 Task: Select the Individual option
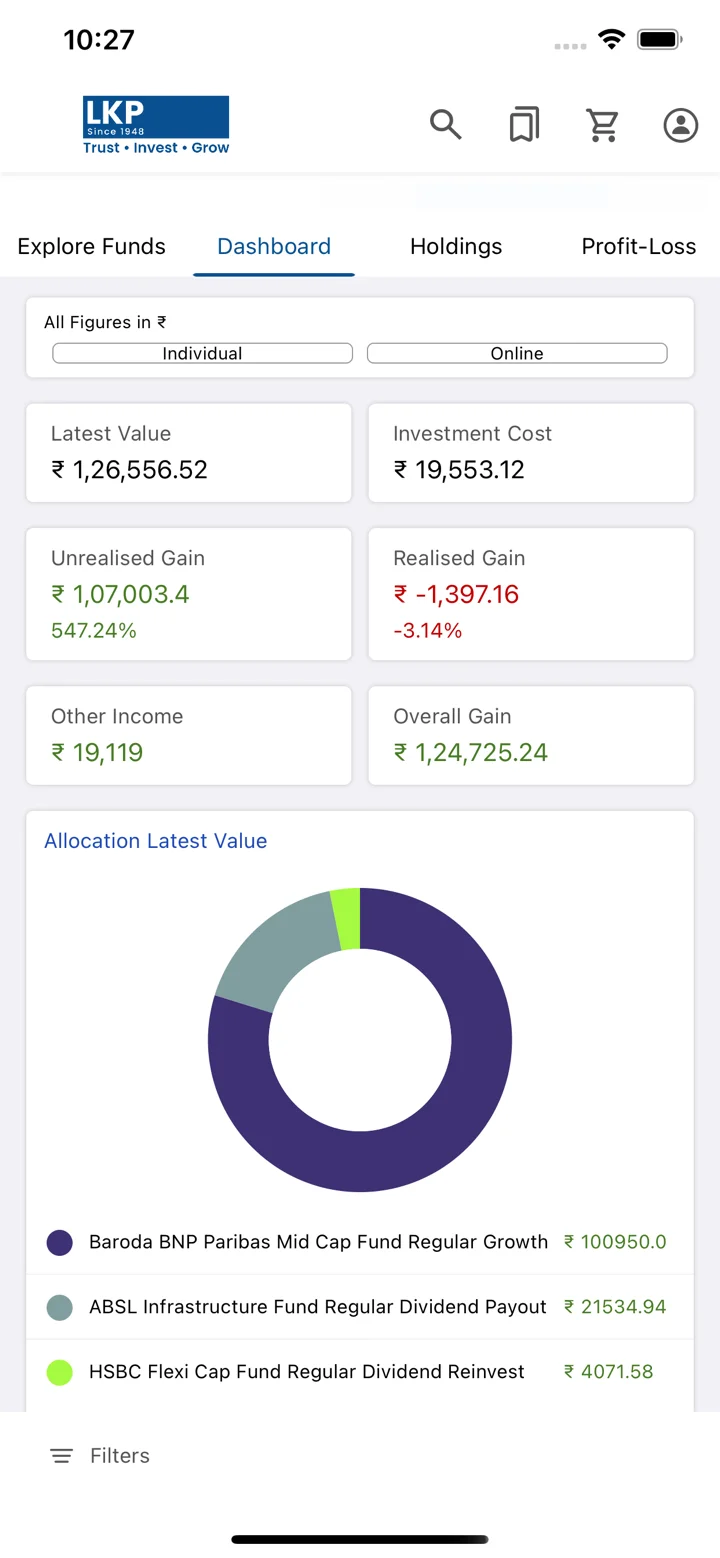coord(202,353)
